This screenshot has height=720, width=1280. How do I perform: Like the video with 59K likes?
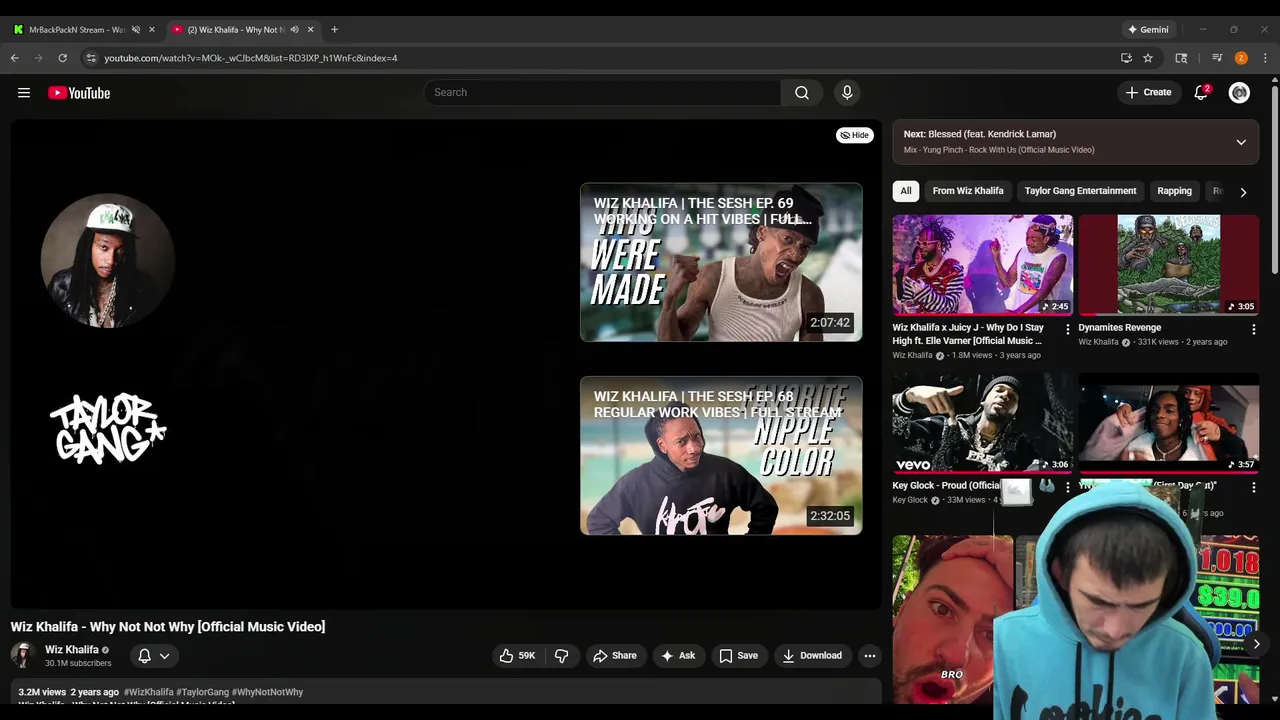click(518, 656)
